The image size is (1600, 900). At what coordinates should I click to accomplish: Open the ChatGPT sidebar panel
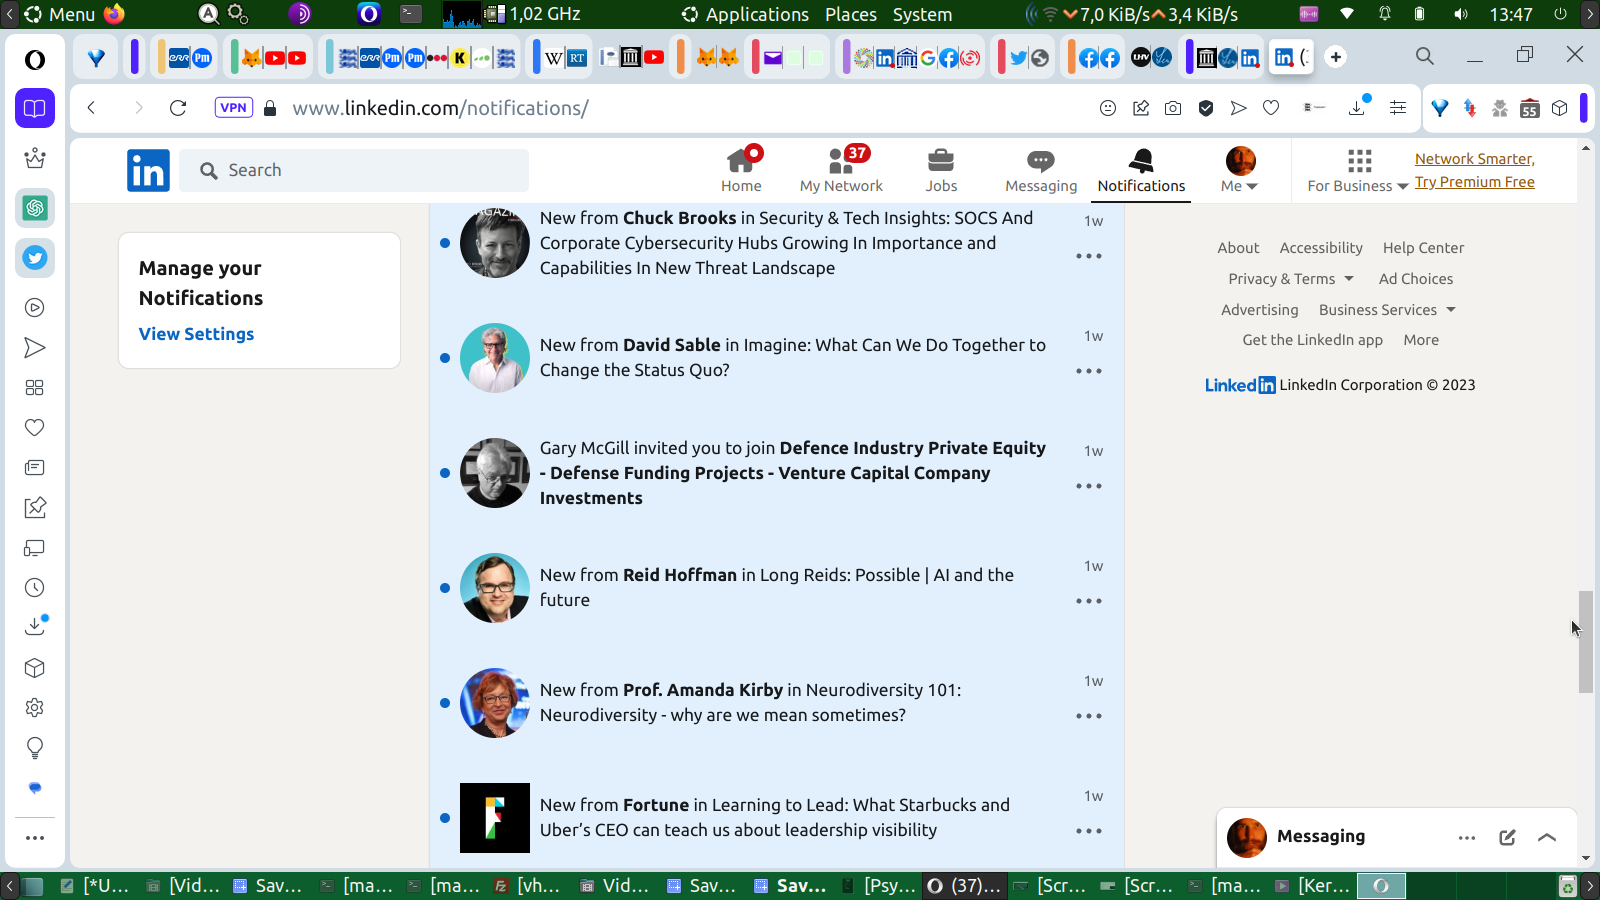35,208
